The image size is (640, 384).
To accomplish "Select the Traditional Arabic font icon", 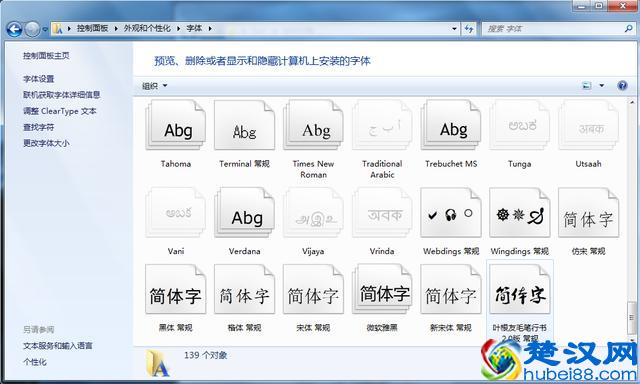I will (x=382, y=125).
